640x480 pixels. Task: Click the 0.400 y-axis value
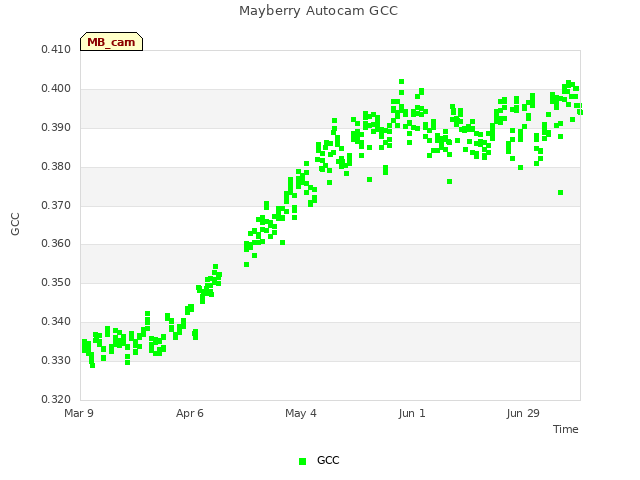click(56, 89)
